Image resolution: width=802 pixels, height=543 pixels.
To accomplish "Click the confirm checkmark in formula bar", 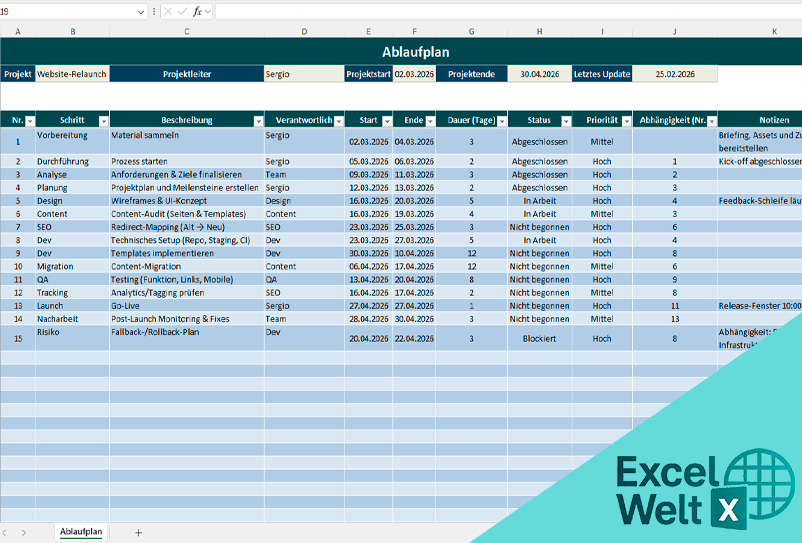I will tap(182, 11).
